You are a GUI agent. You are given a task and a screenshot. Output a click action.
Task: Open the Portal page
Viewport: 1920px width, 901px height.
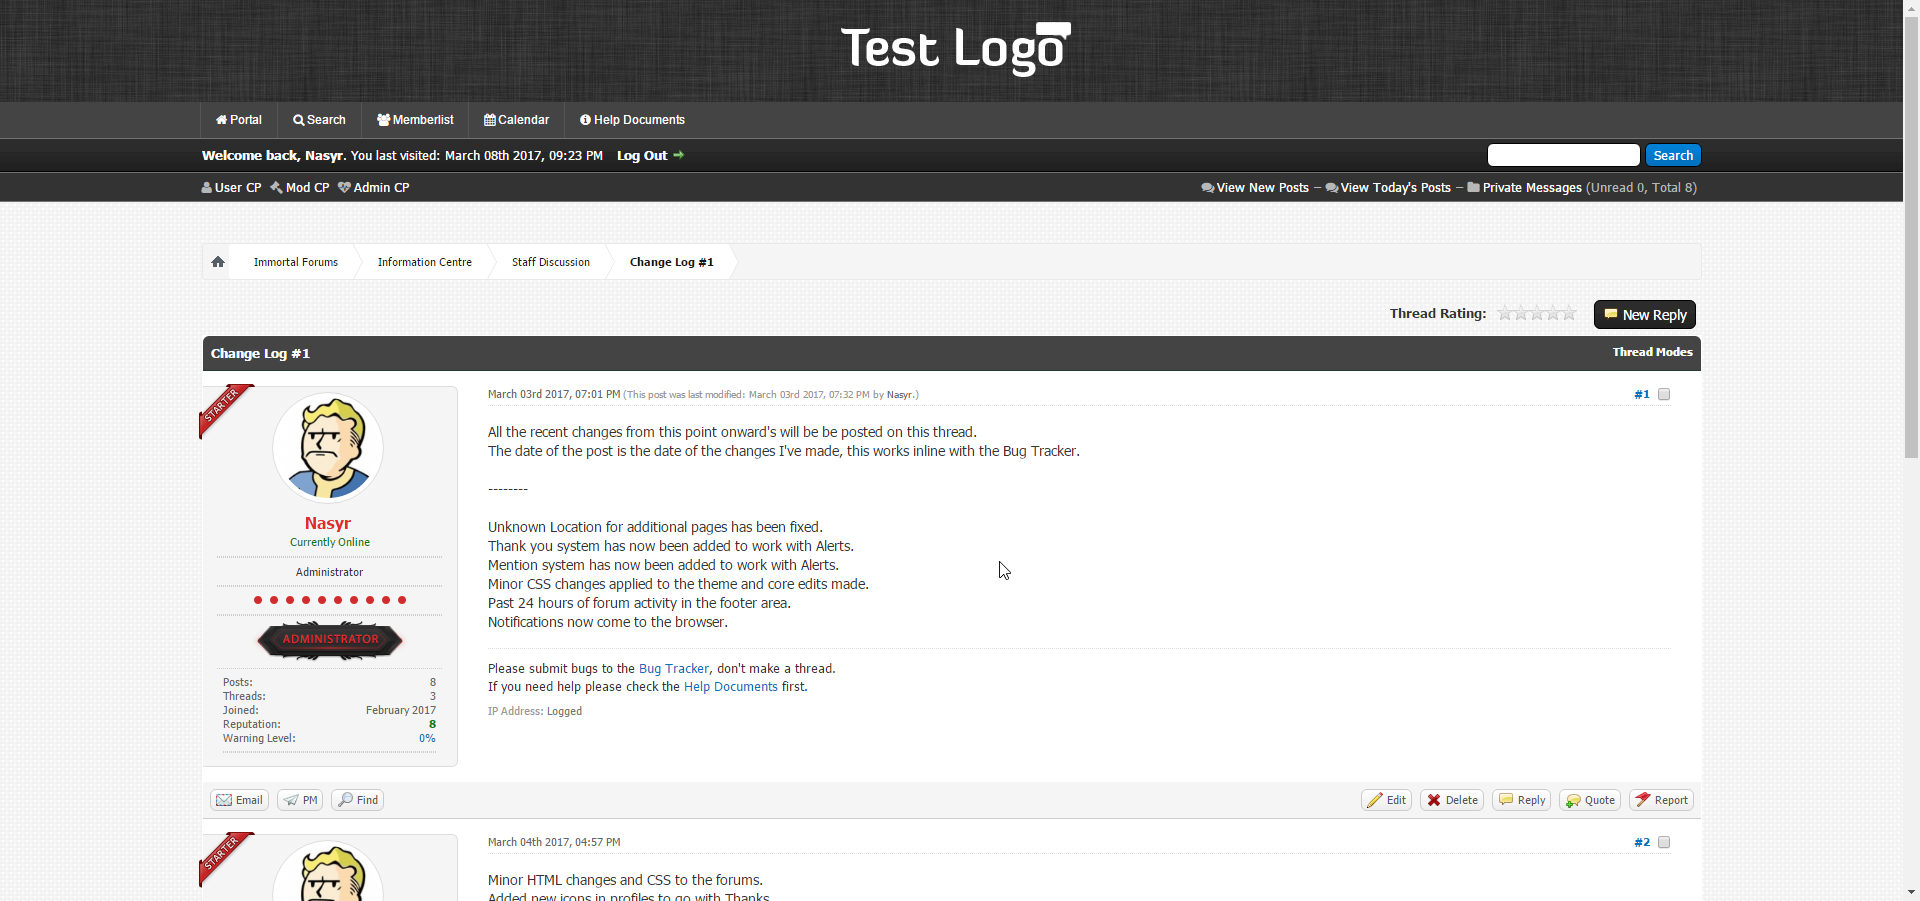click(239, 120)
